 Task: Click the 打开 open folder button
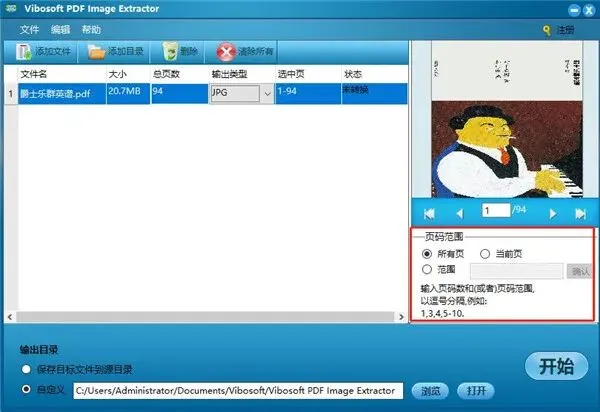(x=476, y=391)
